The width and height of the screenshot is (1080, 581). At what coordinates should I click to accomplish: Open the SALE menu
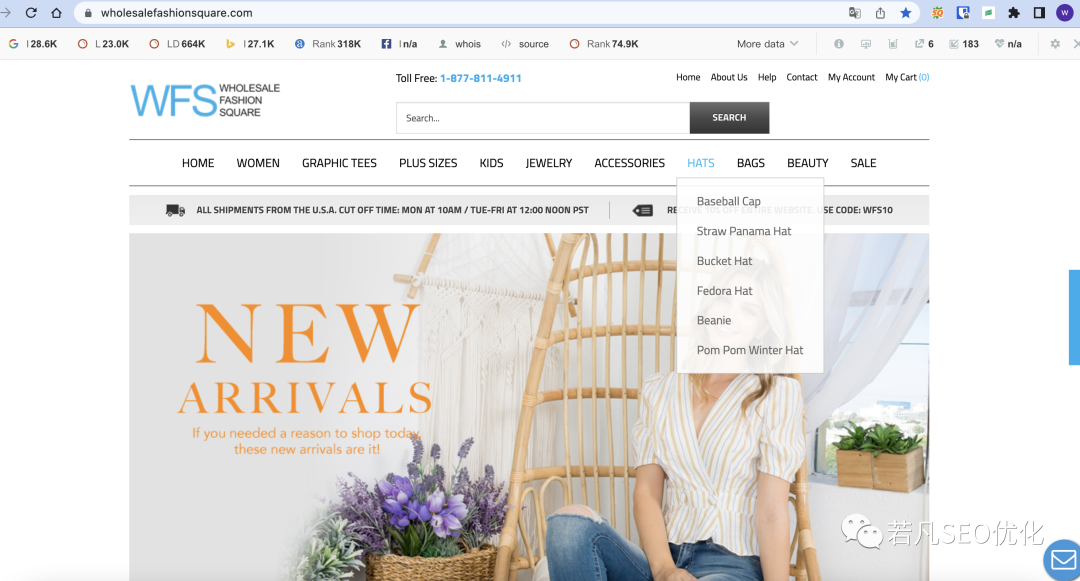coord(863,163)
